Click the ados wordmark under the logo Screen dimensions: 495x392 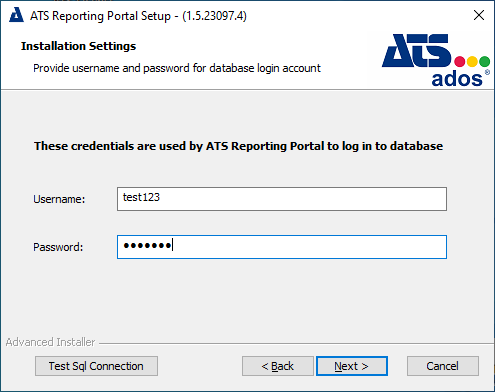tap(457, 79)
